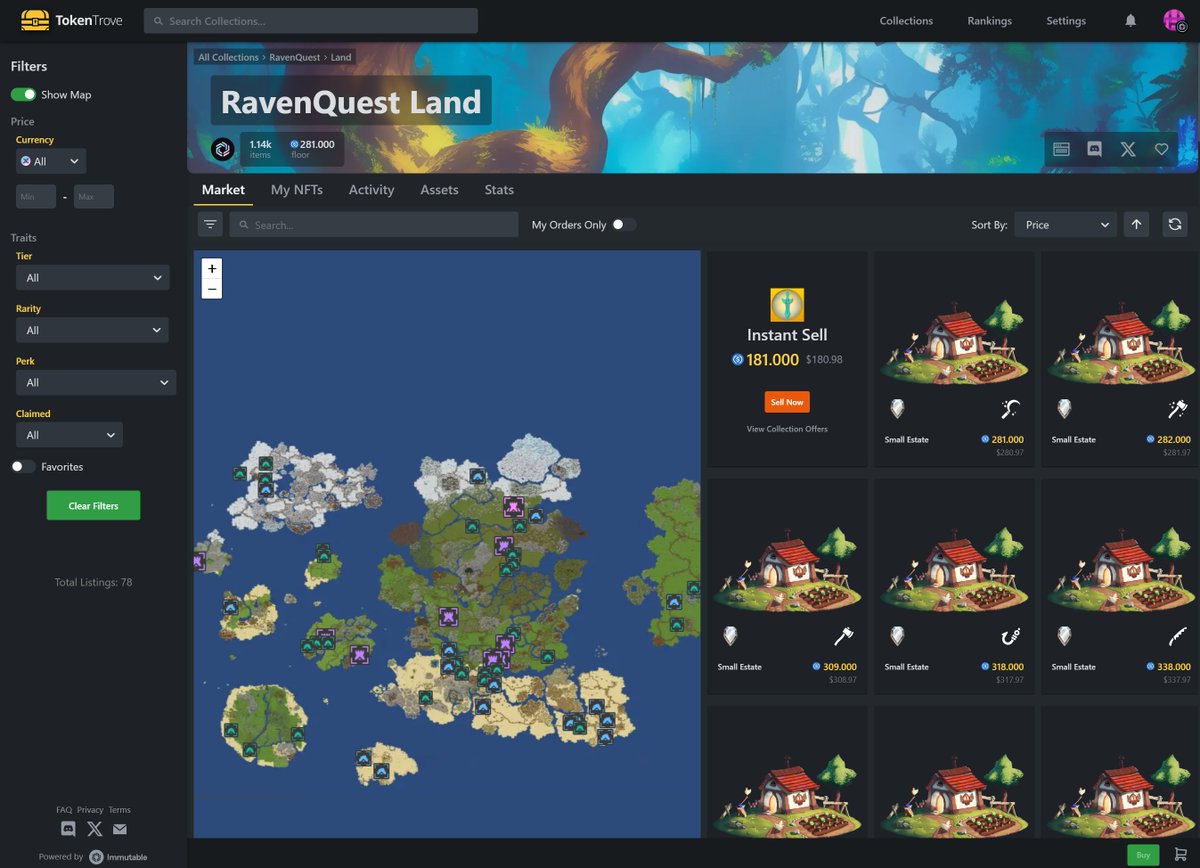Open the X icon in the banner
Viewport: 1200px width, 868px height.
point(1128,149)
